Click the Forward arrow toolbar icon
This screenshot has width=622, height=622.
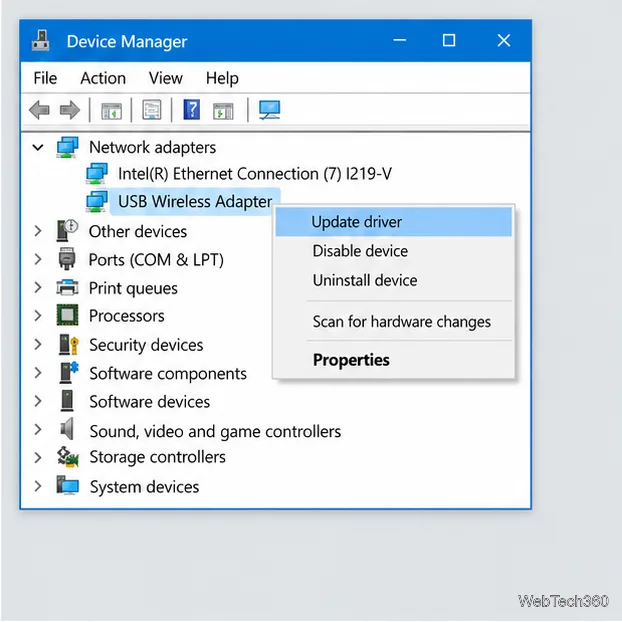click(70, 110)
